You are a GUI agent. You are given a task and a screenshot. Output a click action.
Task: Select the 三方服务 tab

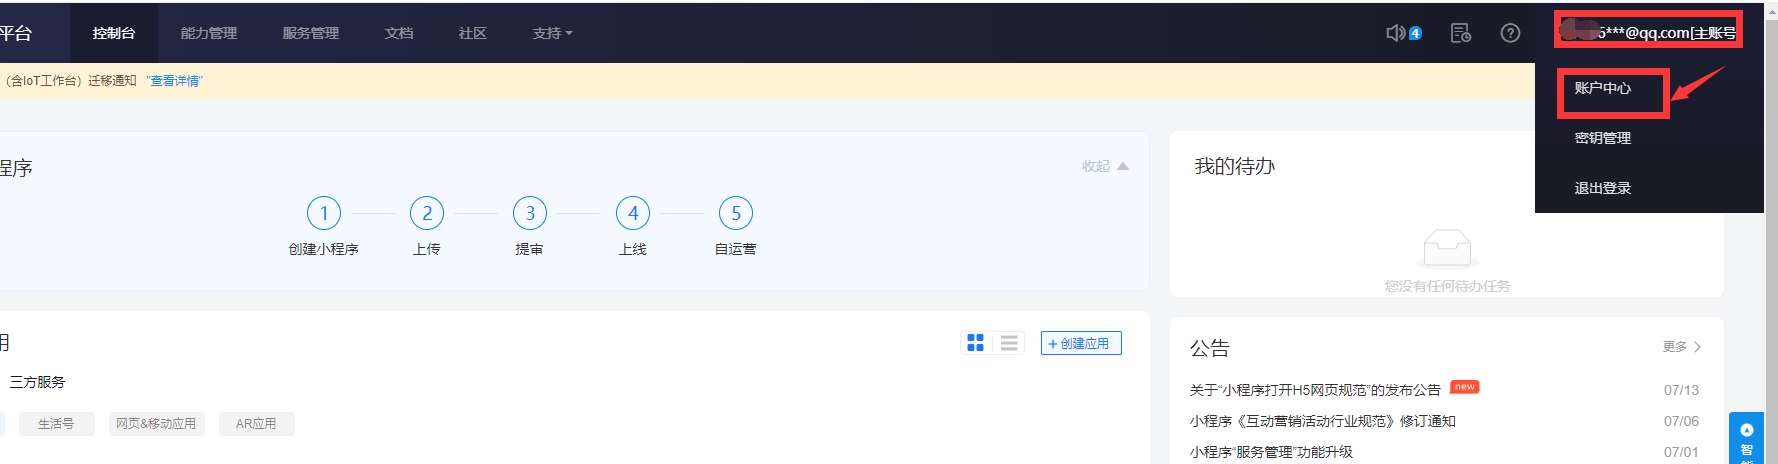pyautogui.click(x=37, y=382)
